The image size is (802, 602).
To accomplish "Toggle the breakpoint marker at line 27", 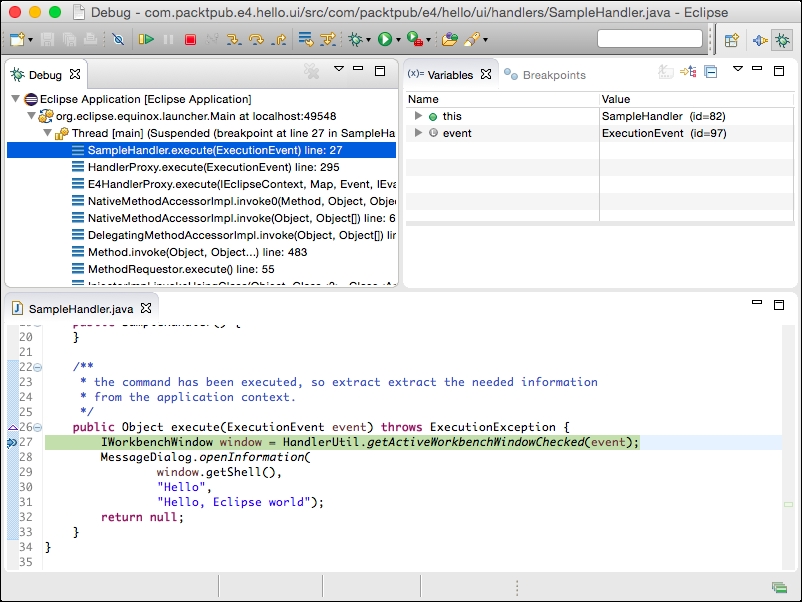I will click(x=12, y=442).
